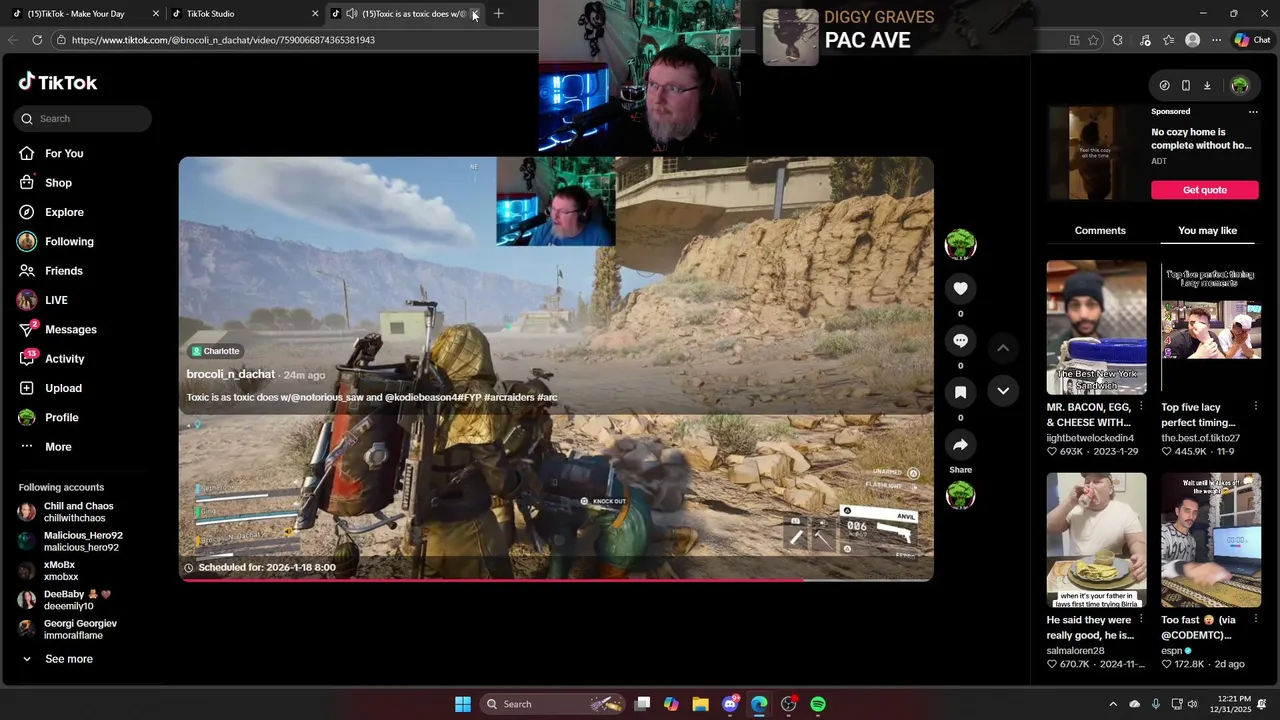Open more options for Too fast video
This screenshot has height=720, width=1280.
tap(1256, 620)
